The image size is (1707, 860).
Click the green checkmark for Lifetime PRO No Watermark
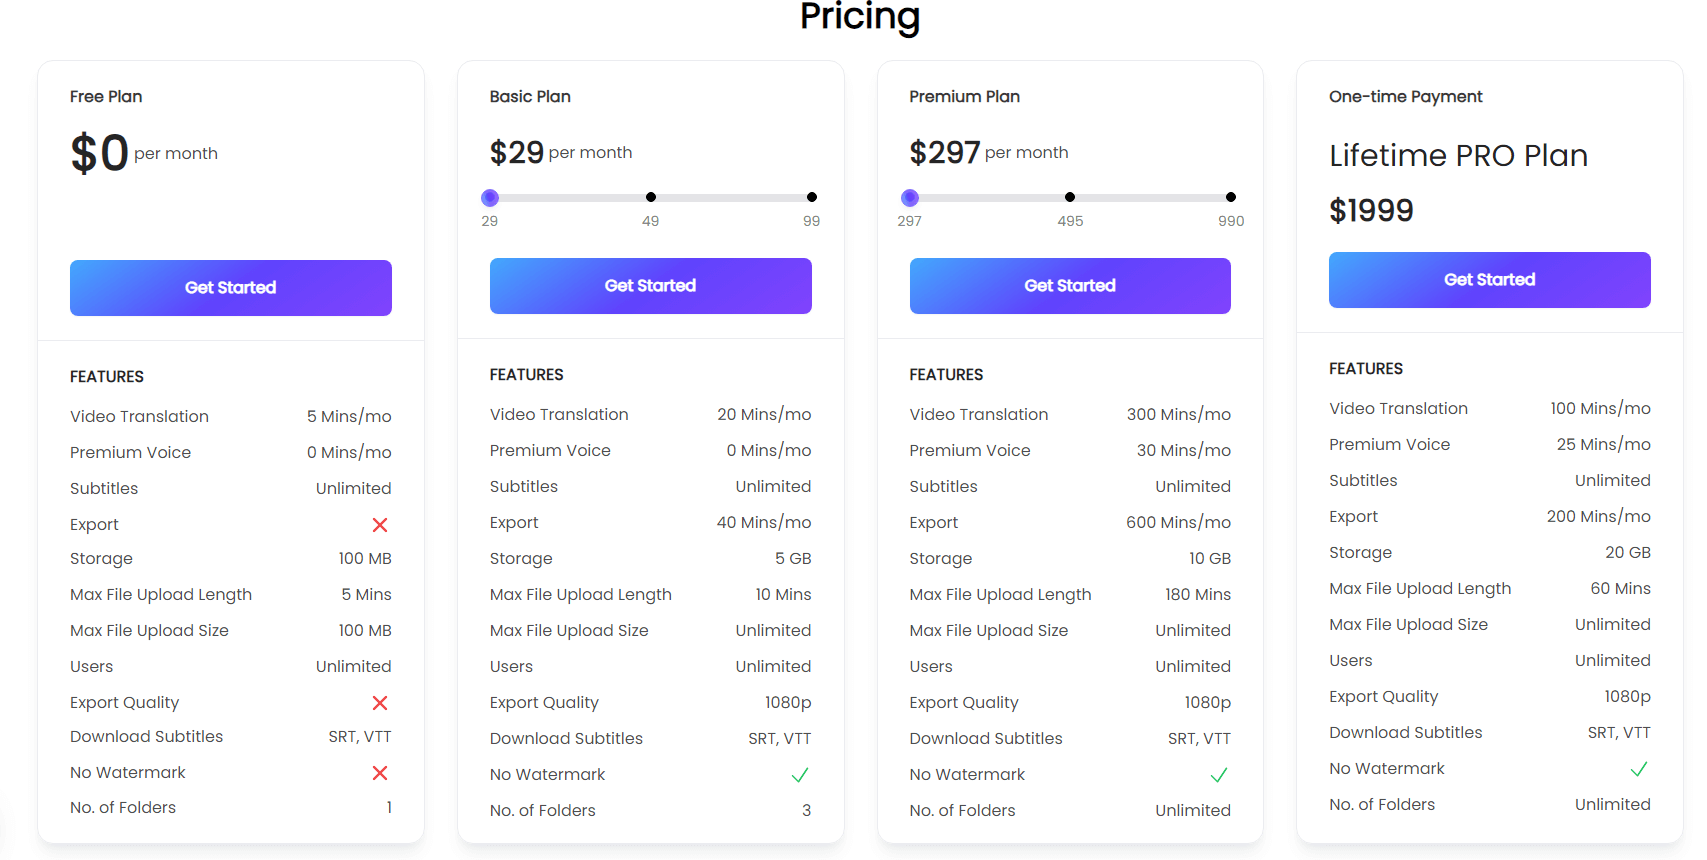(1639, 769)
